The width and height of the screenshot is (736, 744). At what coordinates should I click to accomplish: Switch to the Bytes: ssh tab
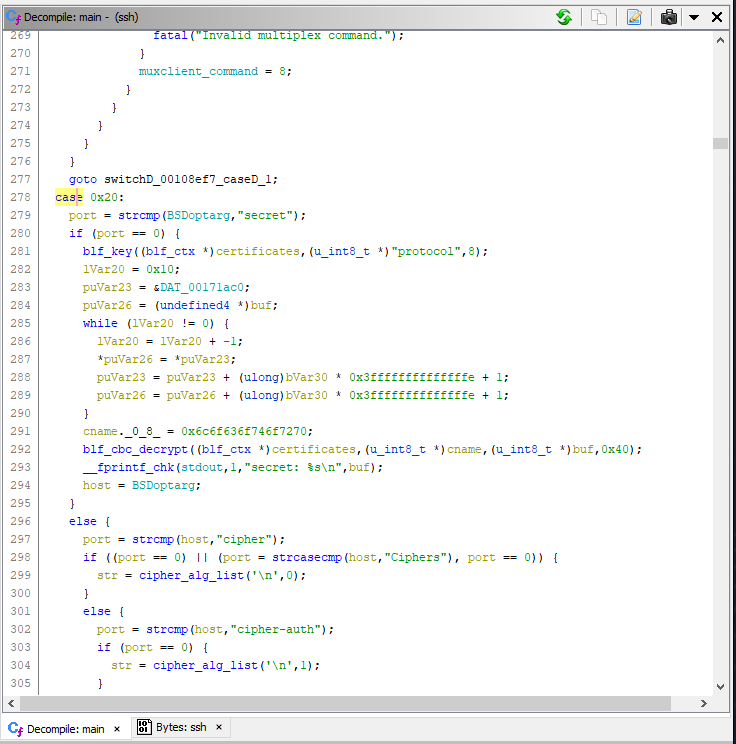pyautogui.click(x=181, y=727)
